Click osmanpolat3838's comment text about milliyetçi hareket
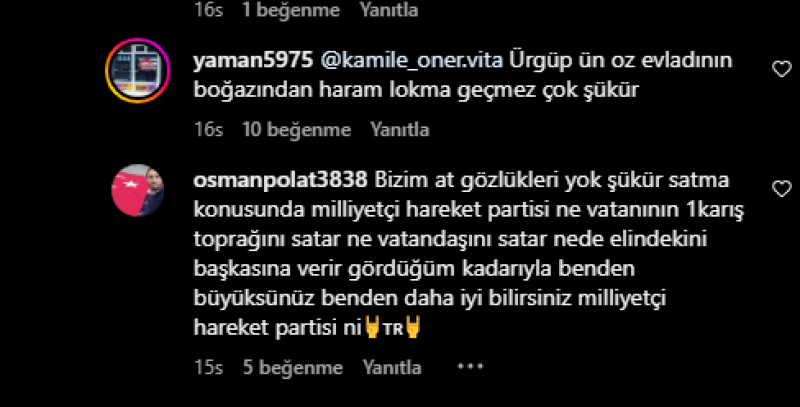This screenshot has width=800, height=407. coord(469,254)
